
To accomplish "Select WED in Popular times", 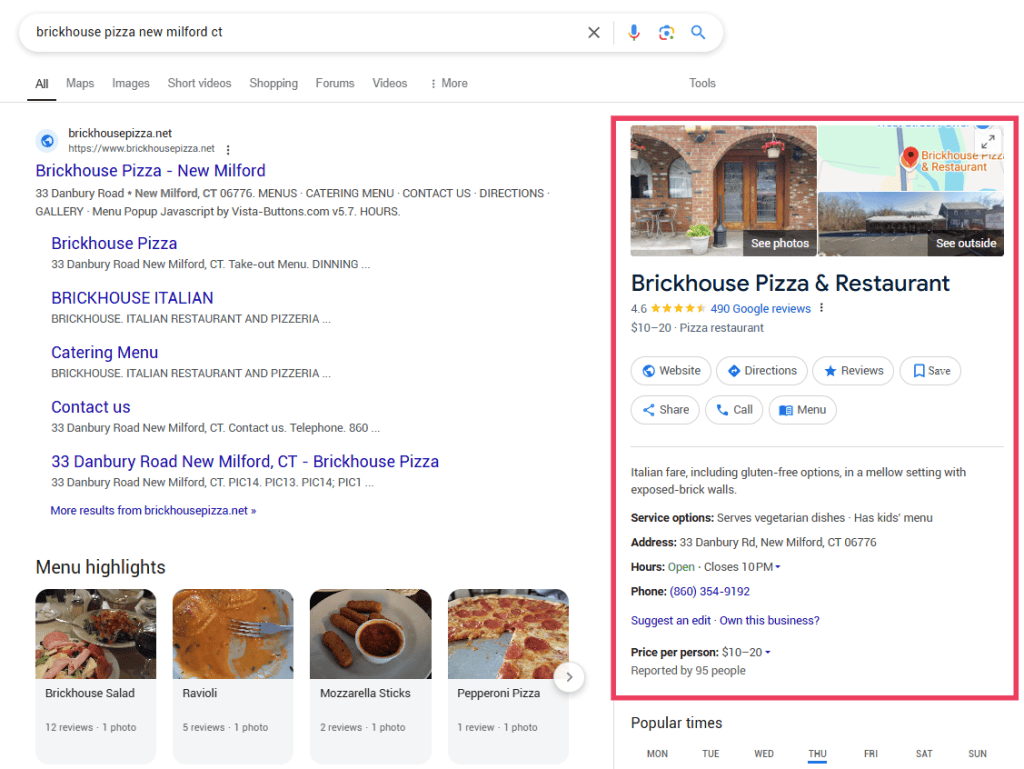I will pyautogui.click(x=763, y=754).
